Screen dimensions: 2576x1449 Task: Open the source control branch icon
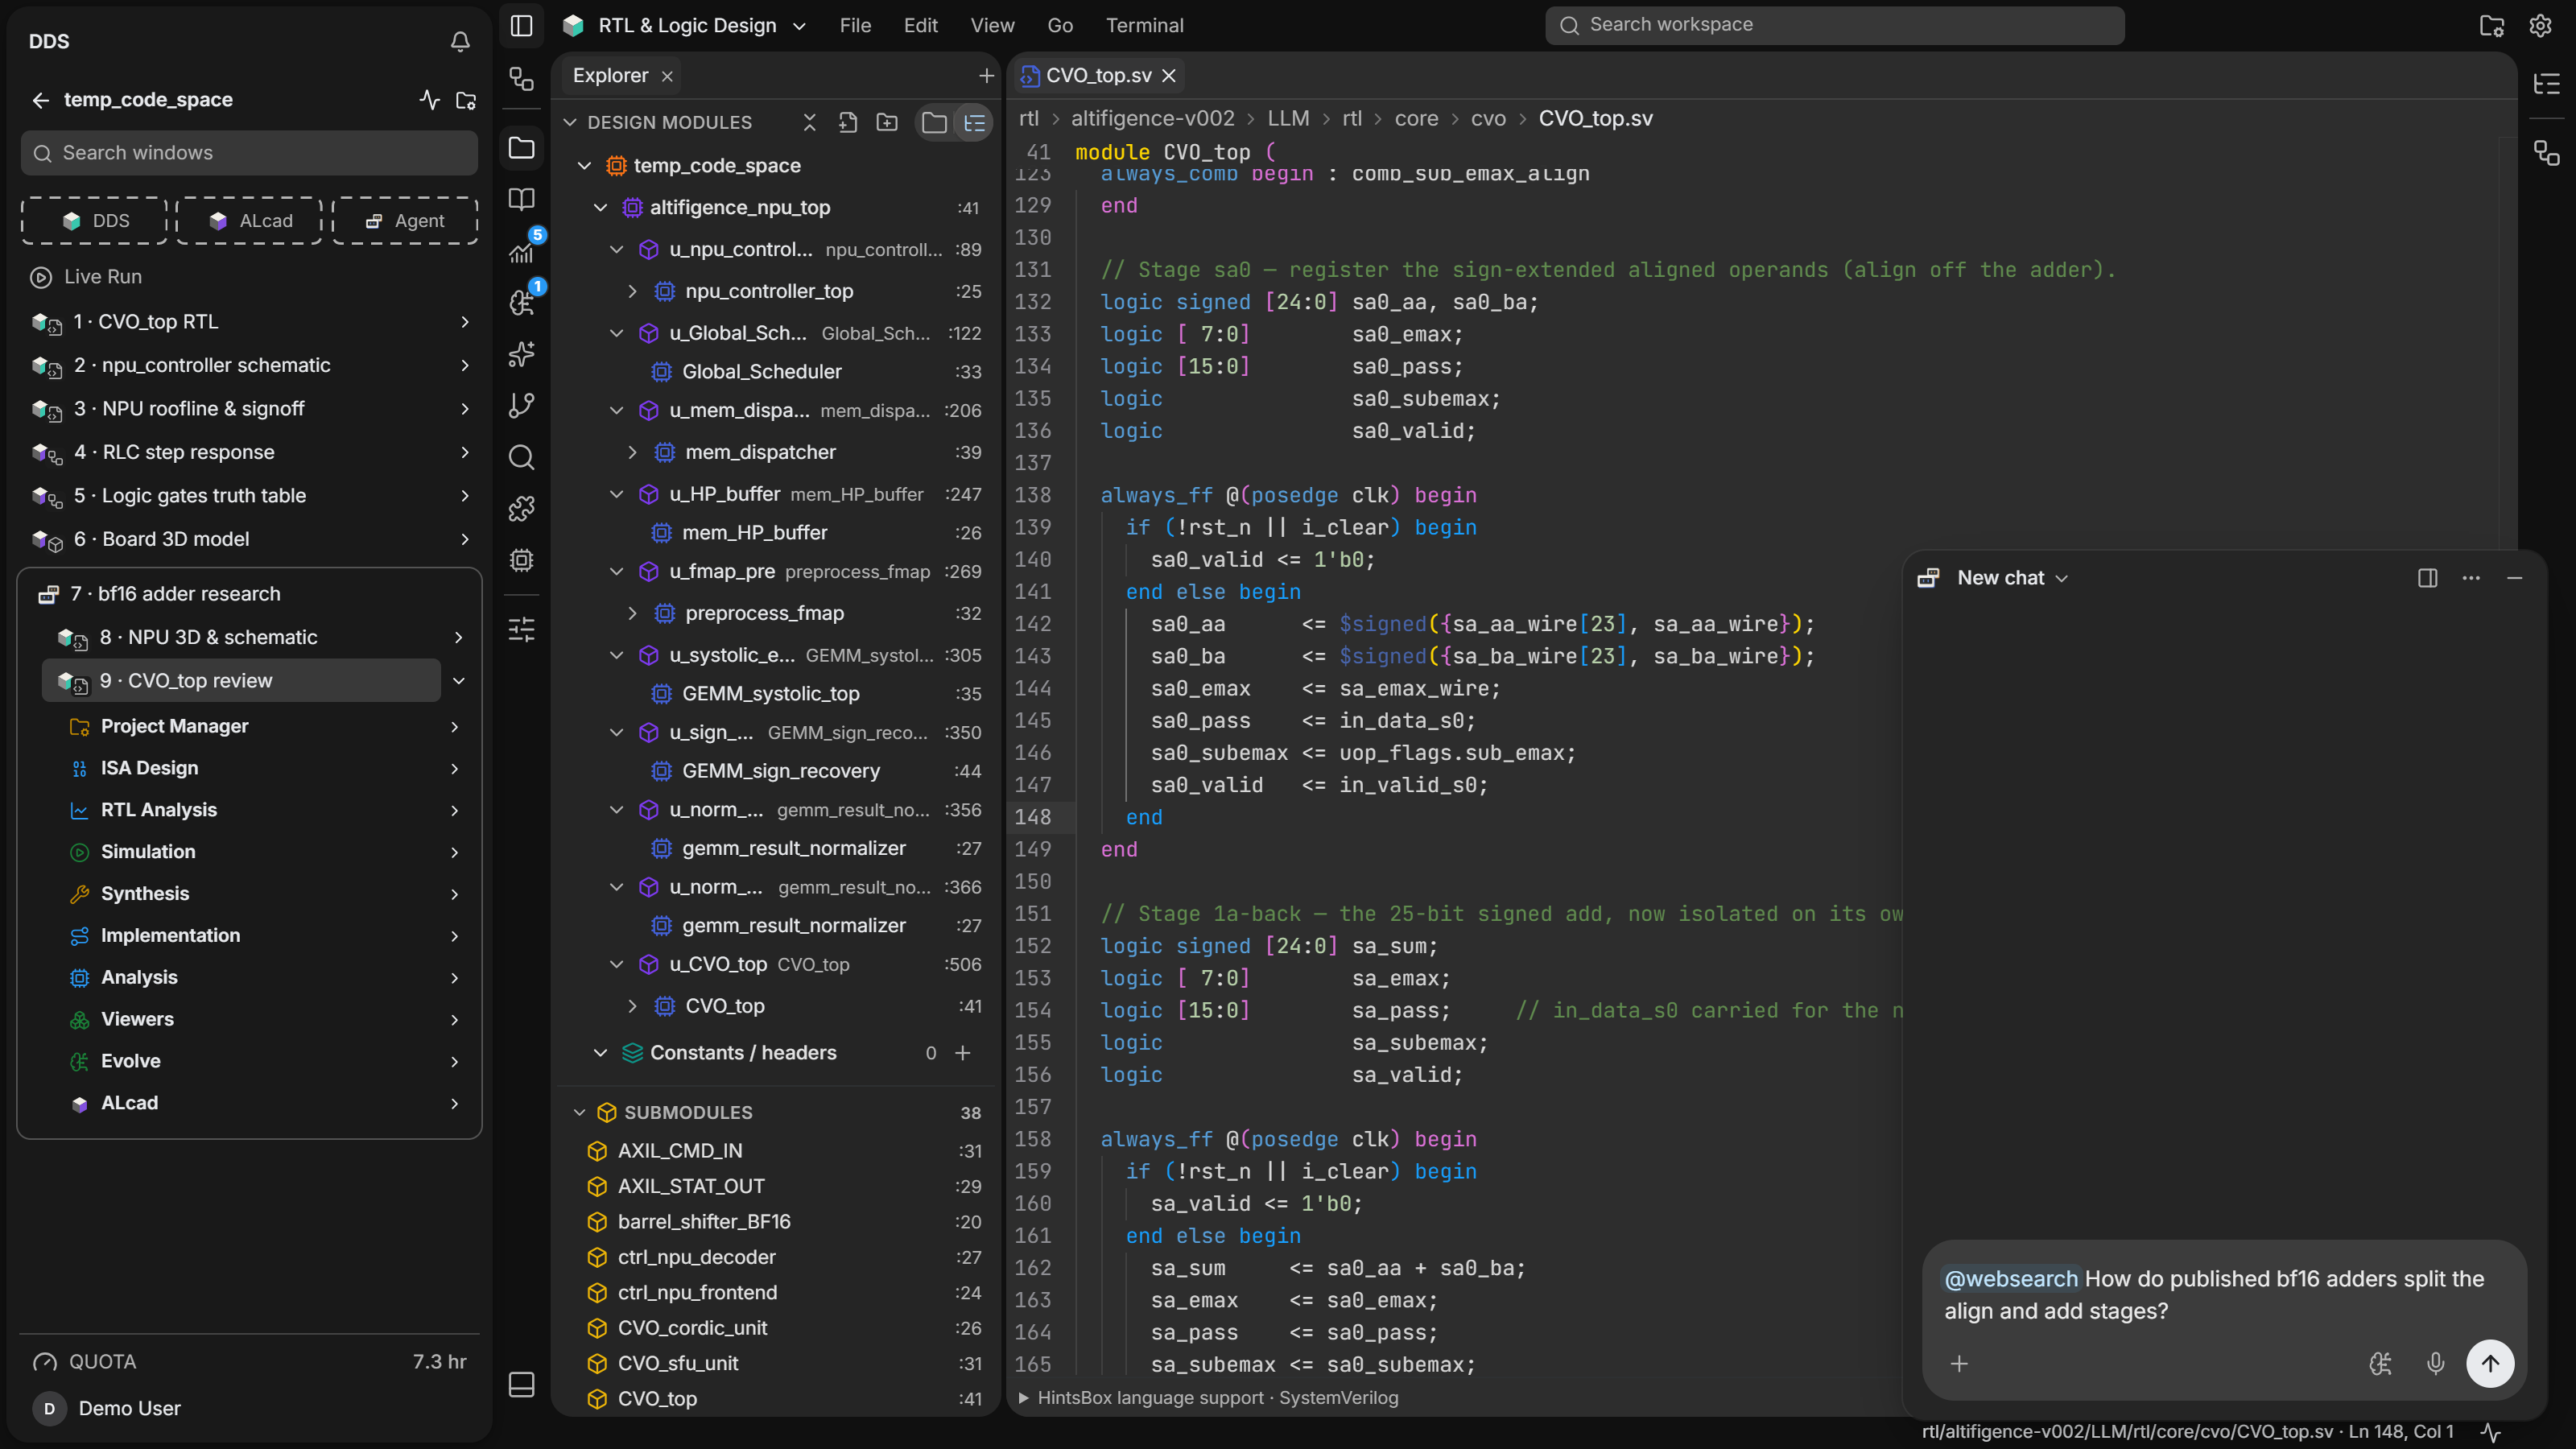522,405
